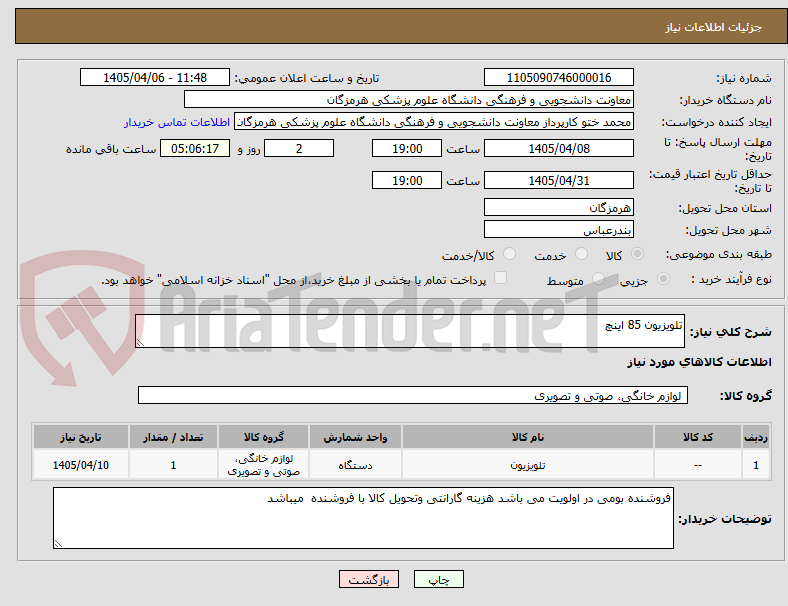Click the response deadline date 1405/04/08
This screenshot has height=606, width=788.
point(559,148)
